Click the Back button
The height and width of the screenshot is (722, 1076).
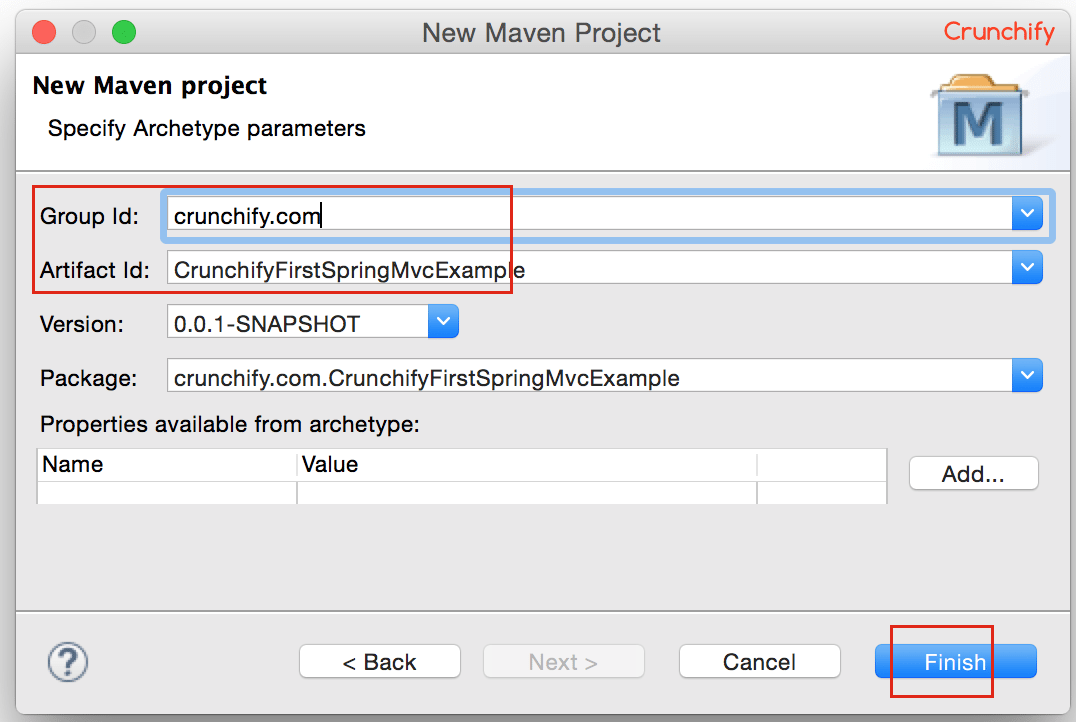[379, 661]
